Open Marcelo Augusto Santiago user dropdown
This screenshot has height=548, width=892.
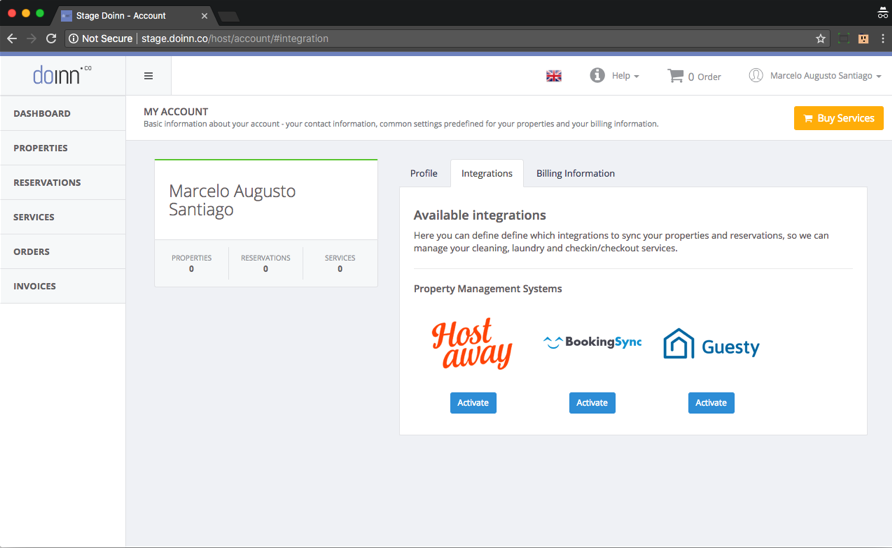825,76
